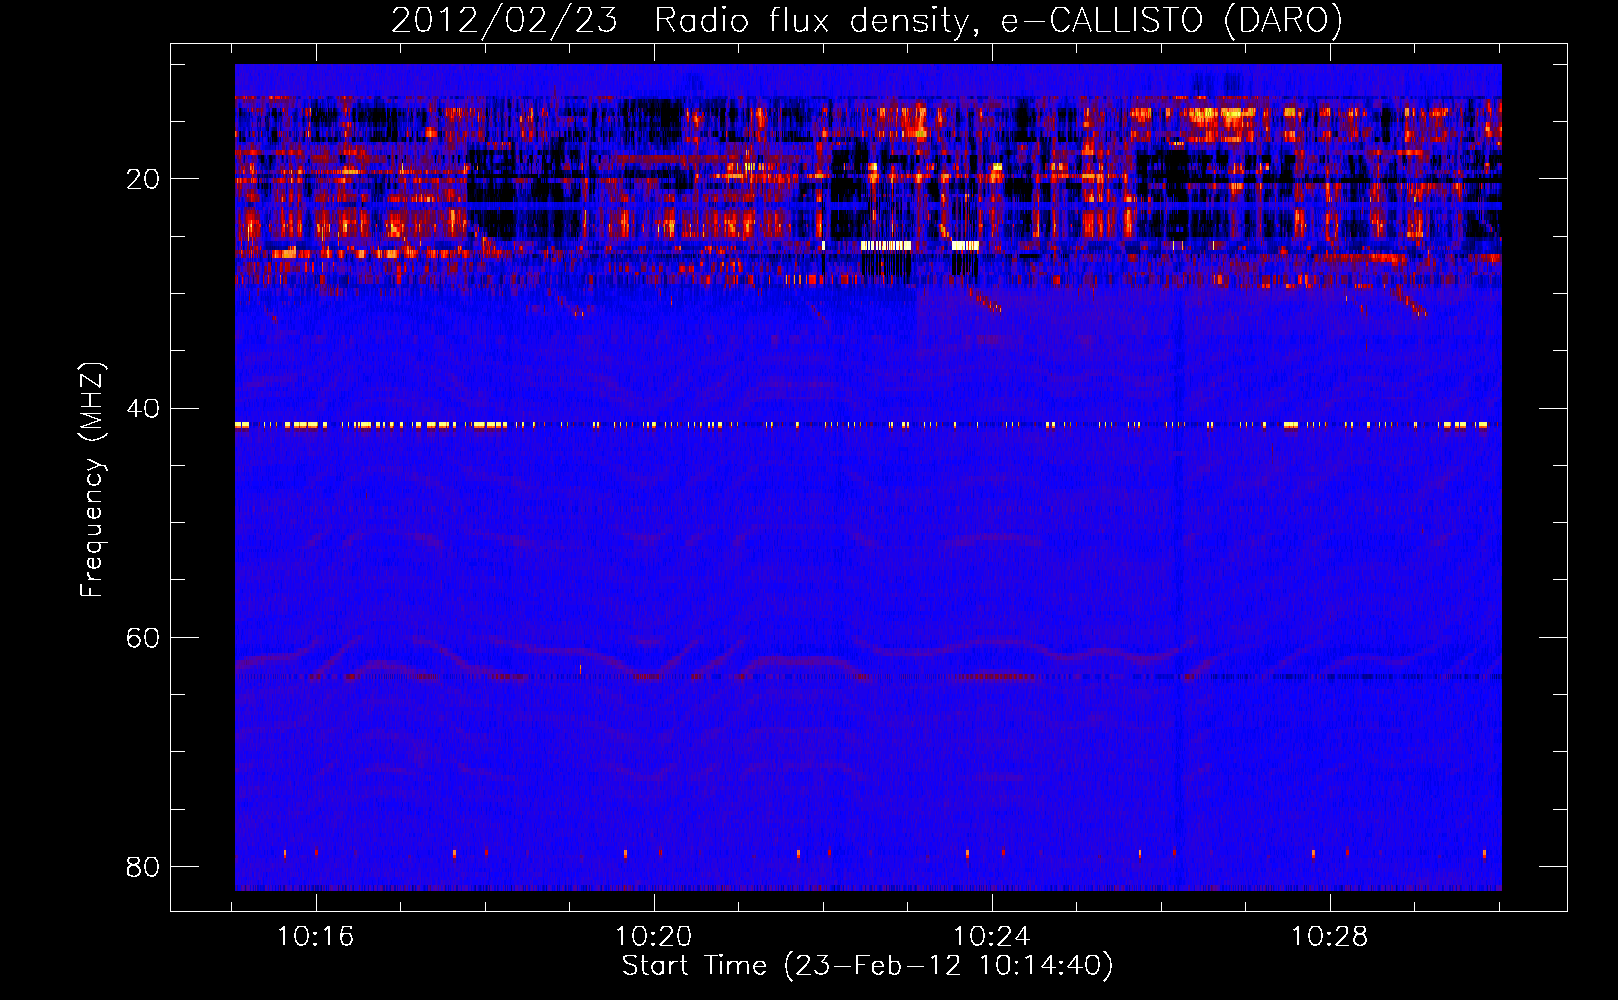Click the time tick label "10:24"
The height and width of the screenshot is (1000, 1618).
pos(992,937)
